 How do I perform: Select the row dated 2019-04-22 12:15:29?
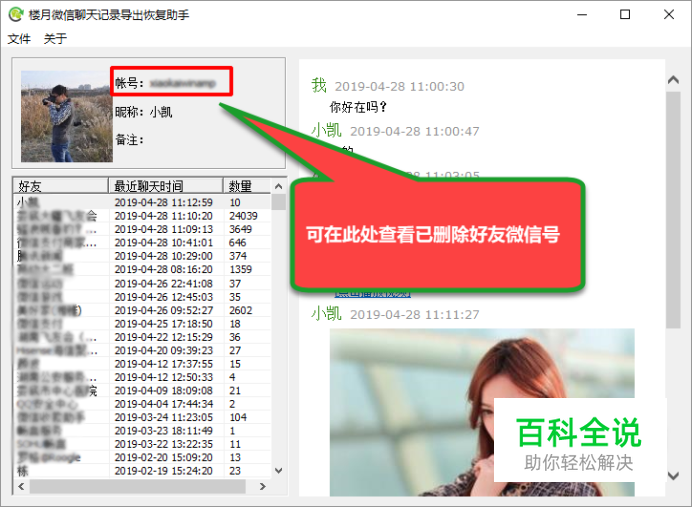pos(142,337)
